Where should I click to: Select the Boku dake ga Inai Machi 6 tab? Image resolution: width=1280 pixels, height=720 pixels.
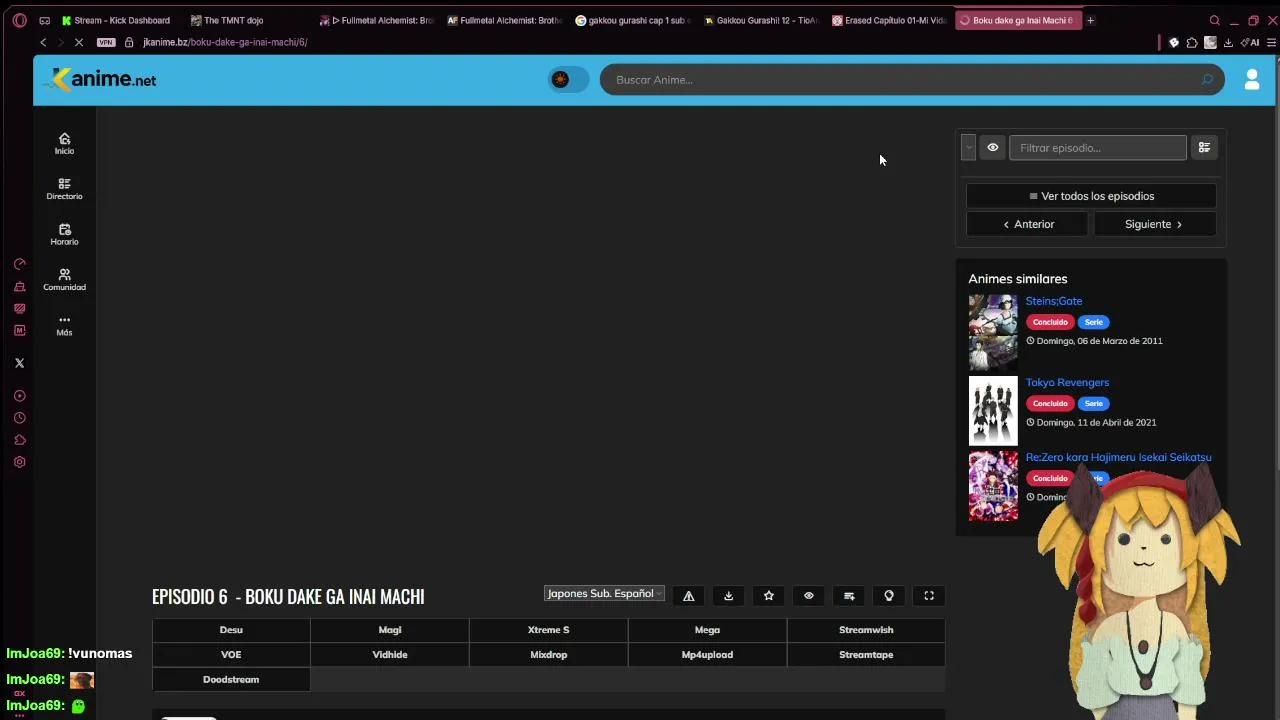pos(1018,20)
